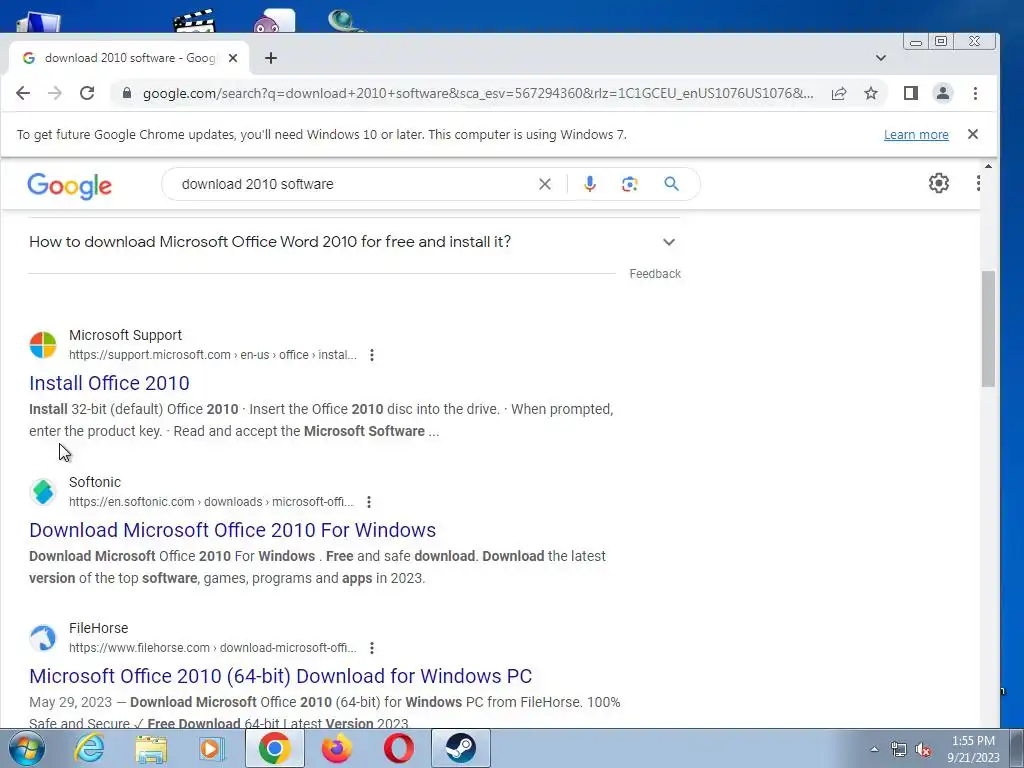Clear the Google search box text
The height and width of the screenshot is (768, 1024).
coord(545,184)
